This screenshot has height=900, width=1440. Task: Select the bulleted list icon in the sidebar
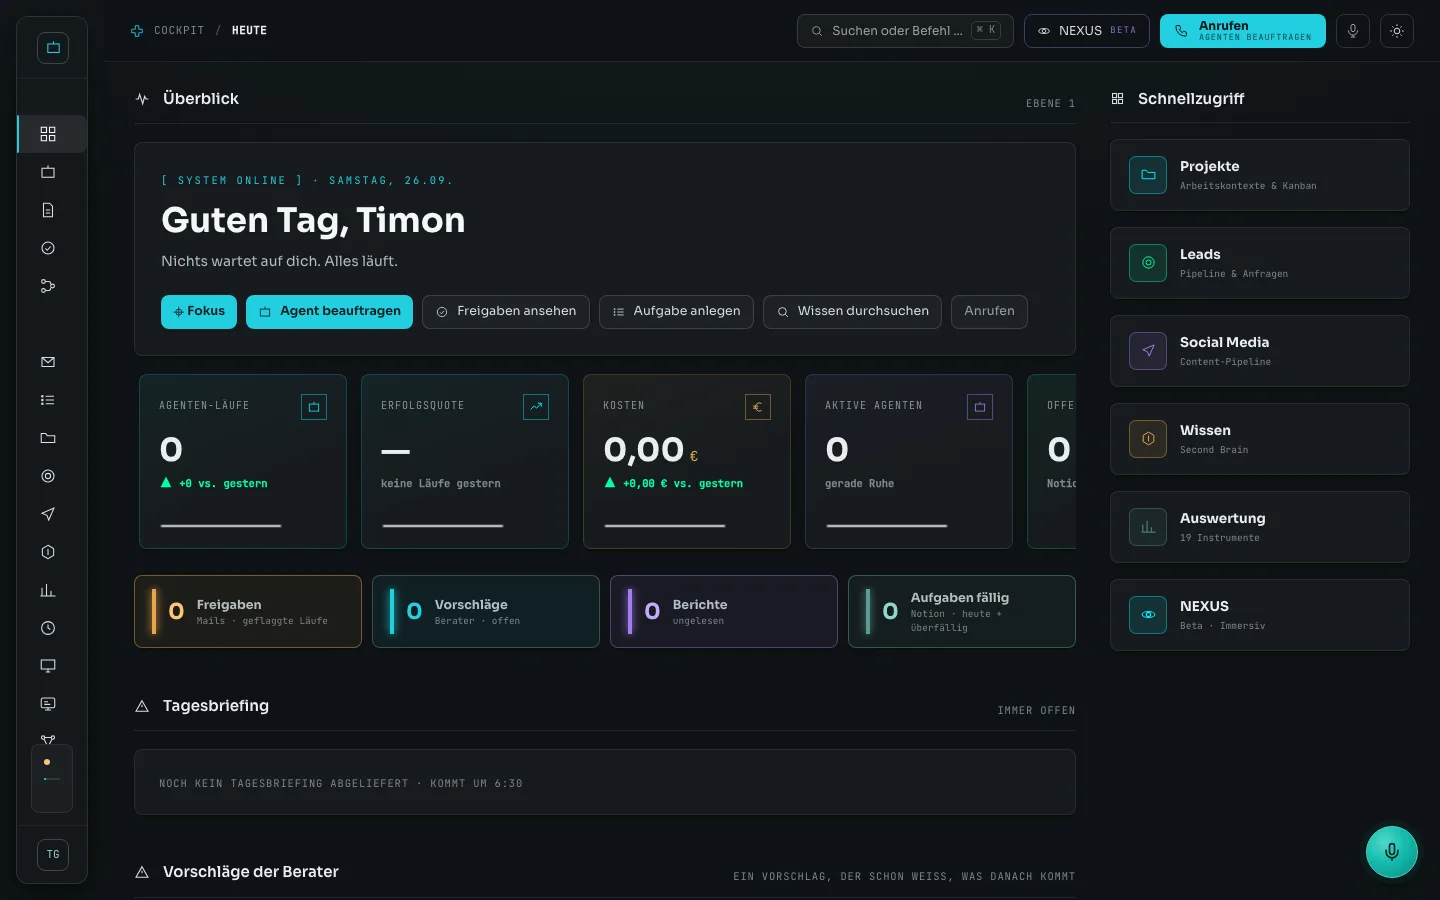tap(48, 400)
